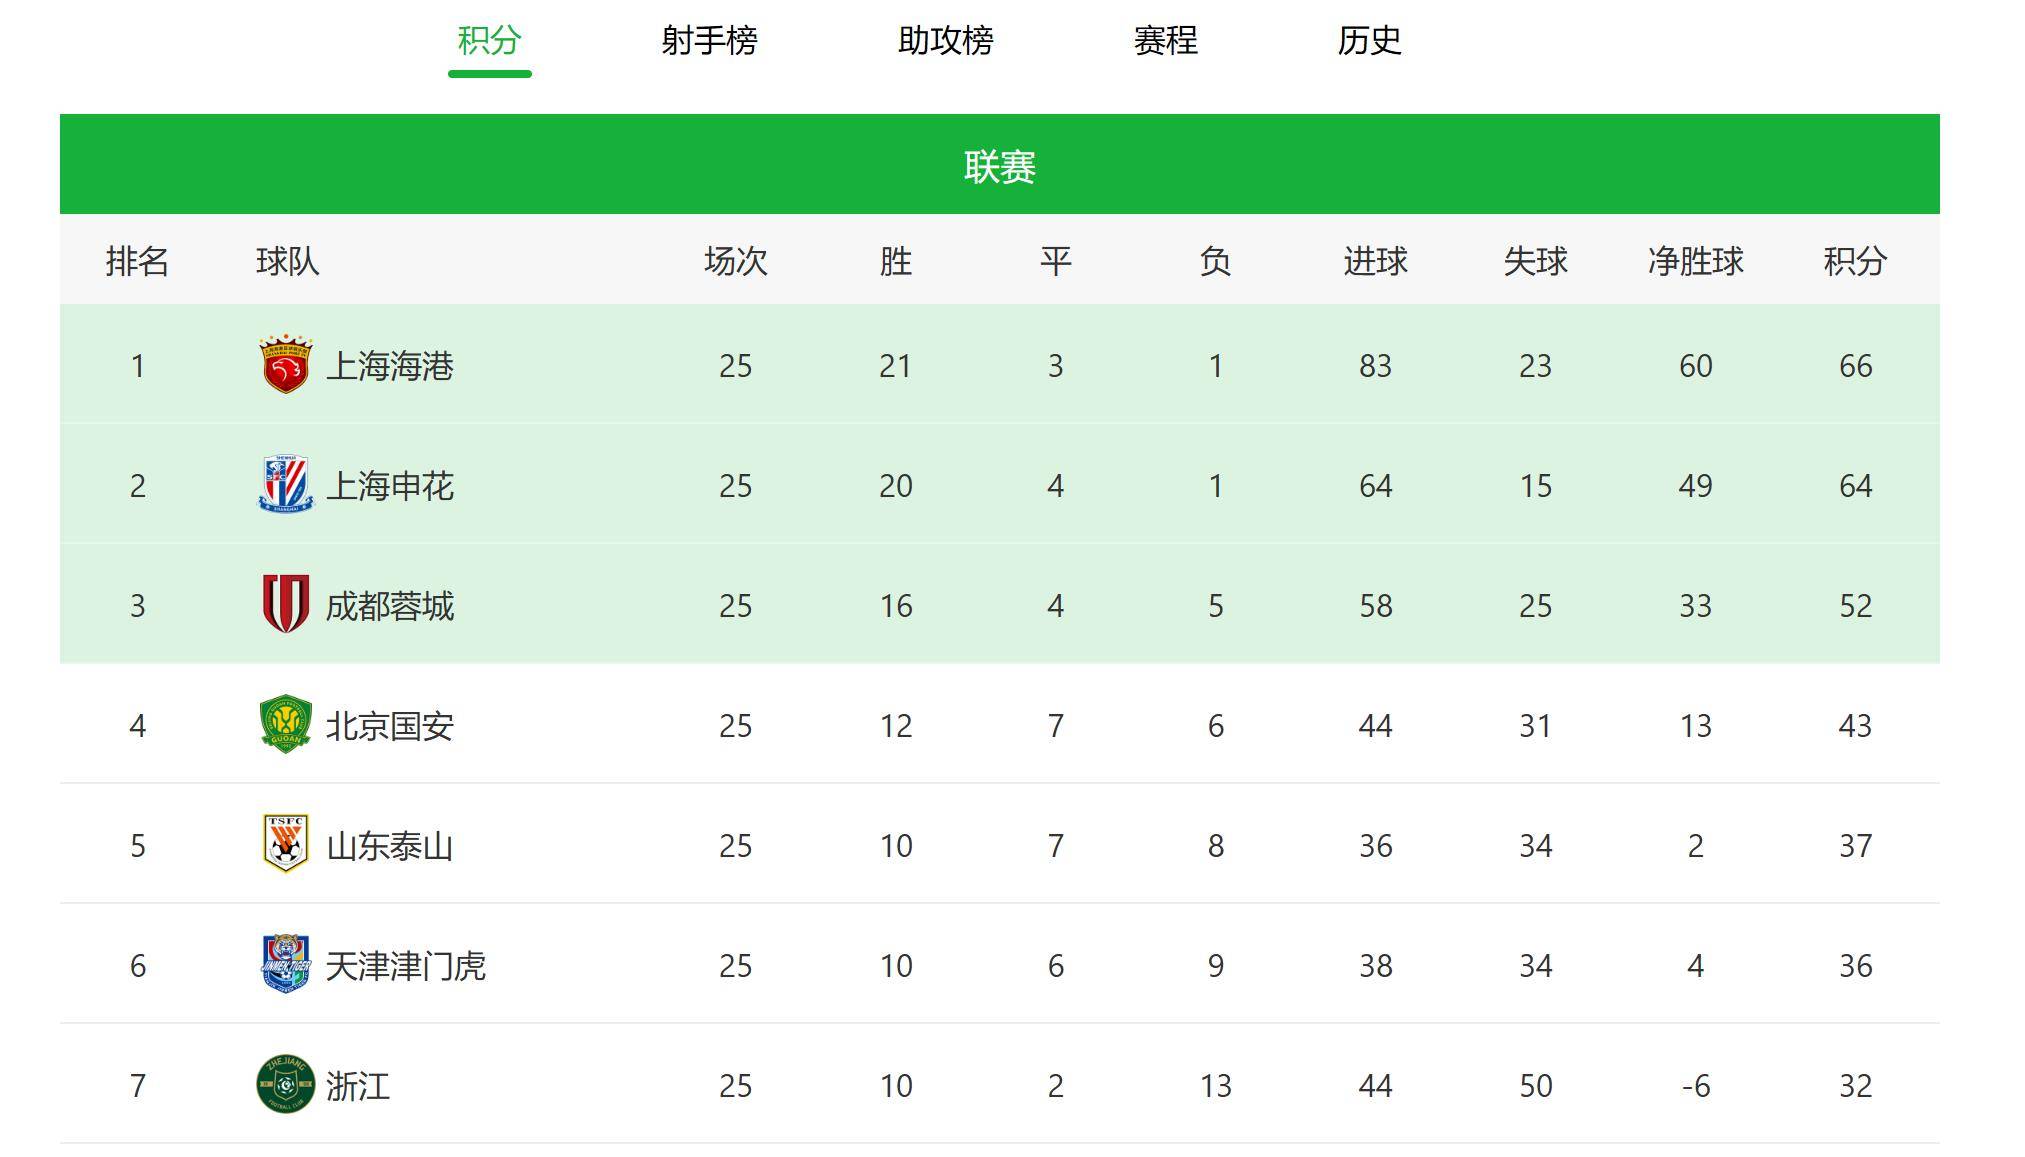The width and height of the screenshot is (2025, 1157).
Task: Select the 赛程 tab
Action: (x=1165, y=41)
